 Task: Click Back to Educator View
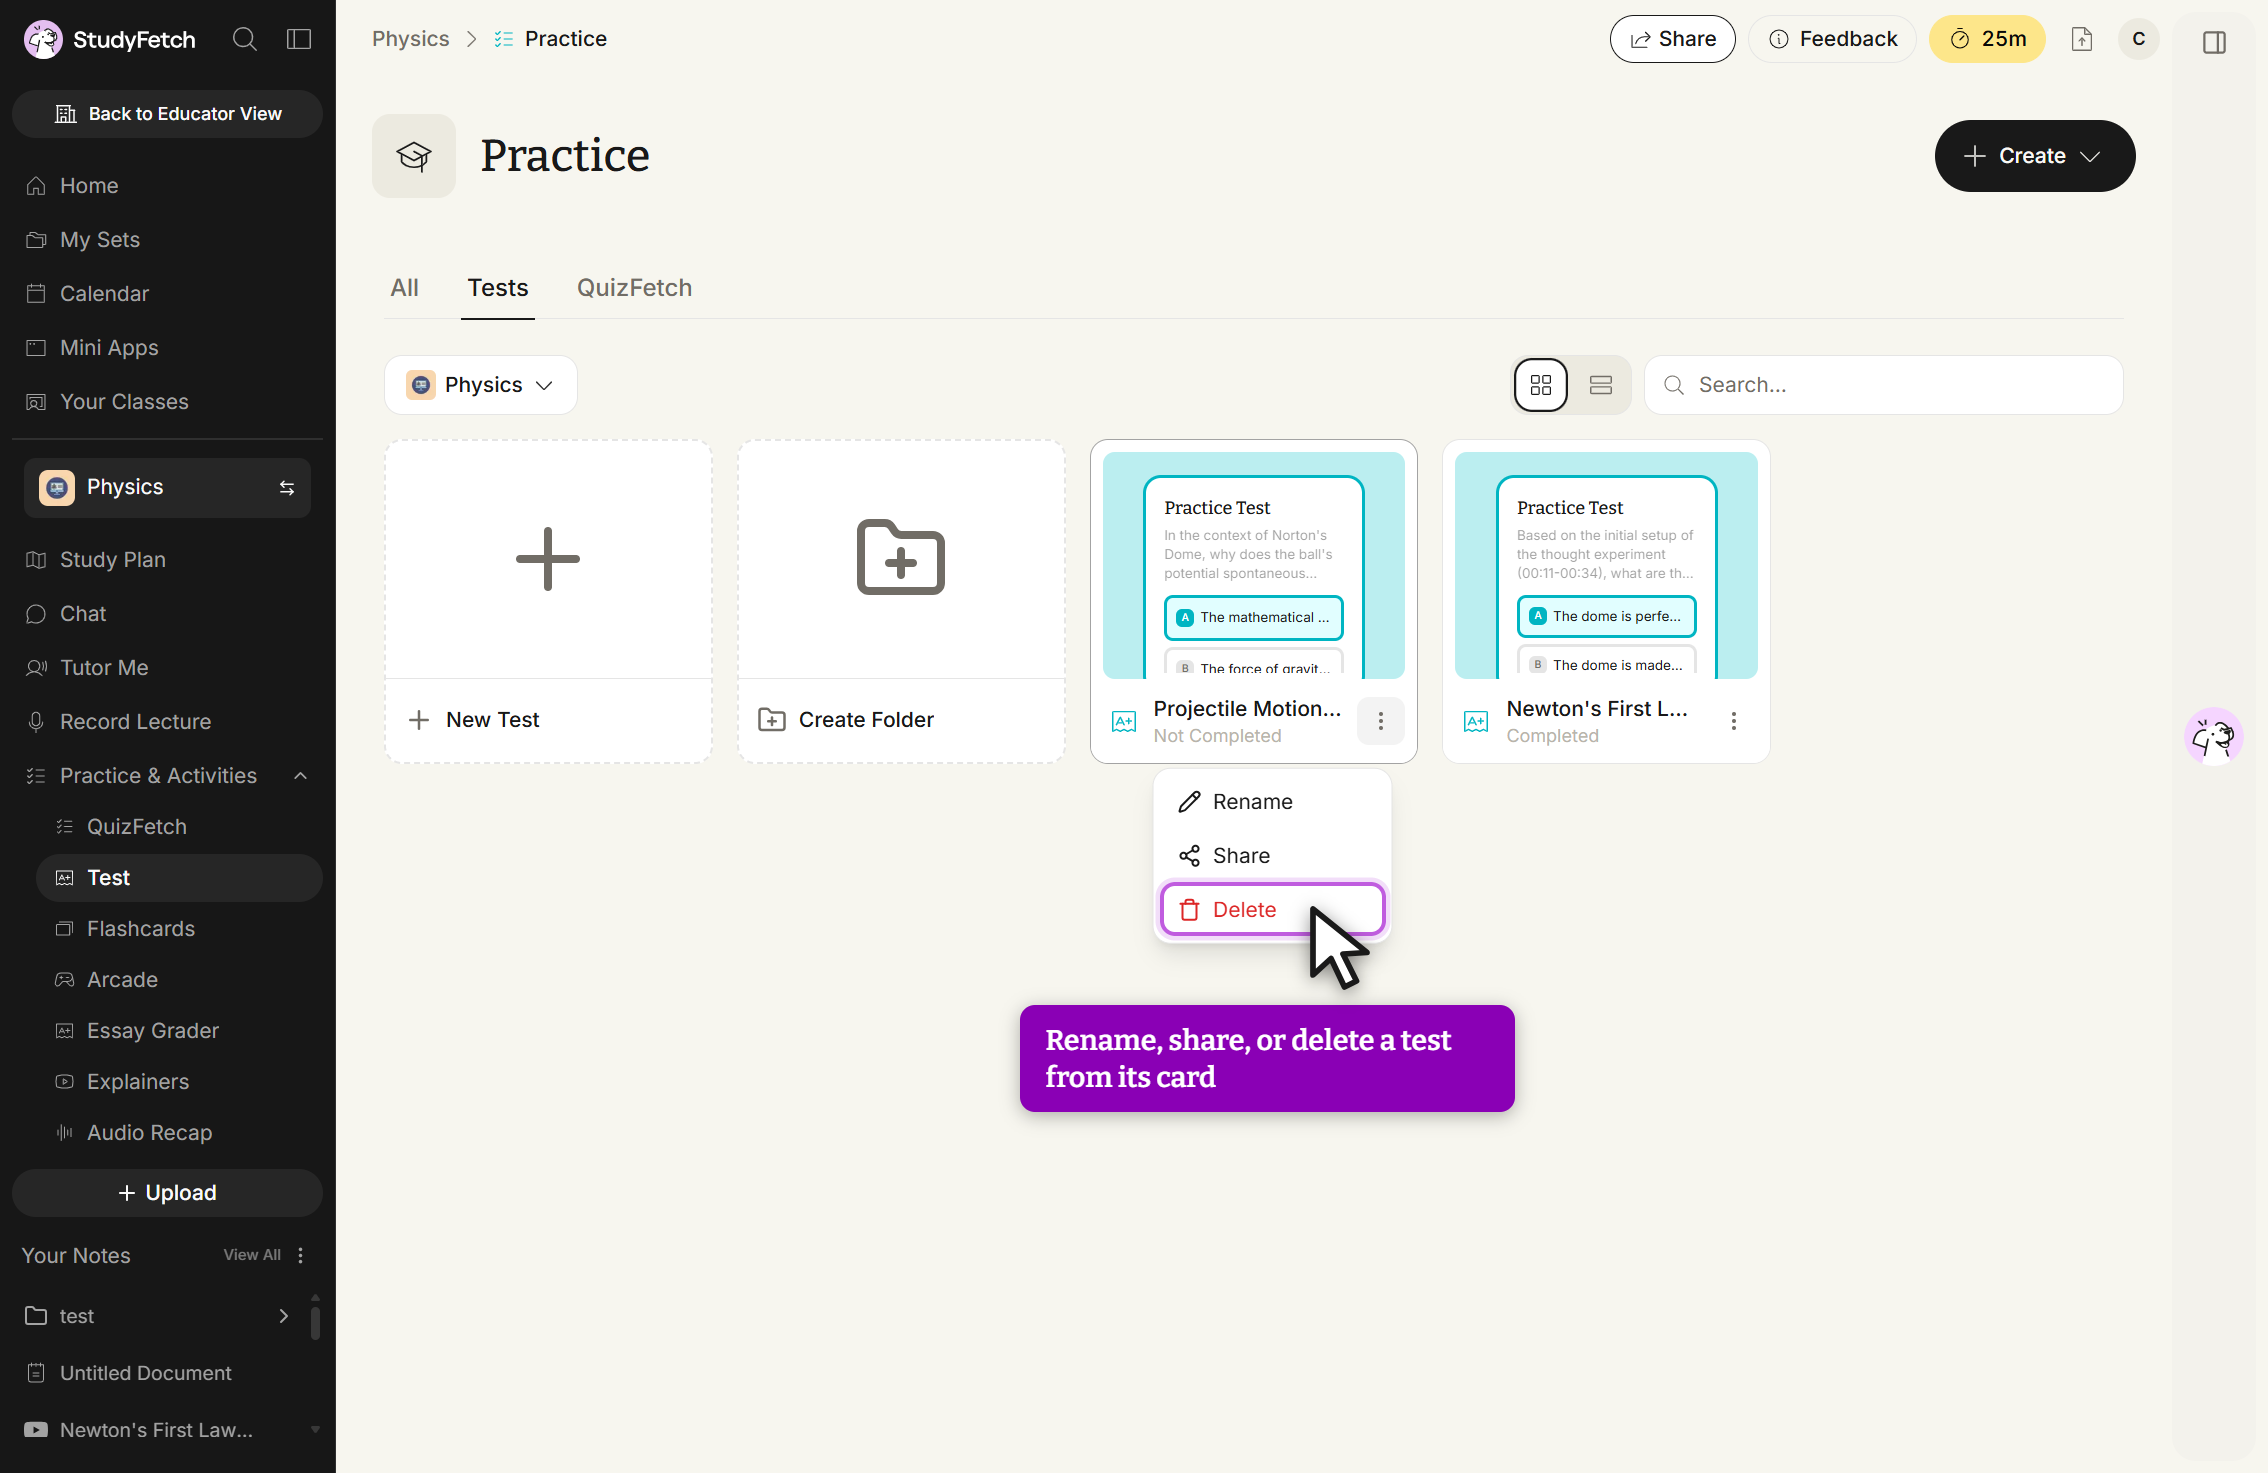pos(168,114)
